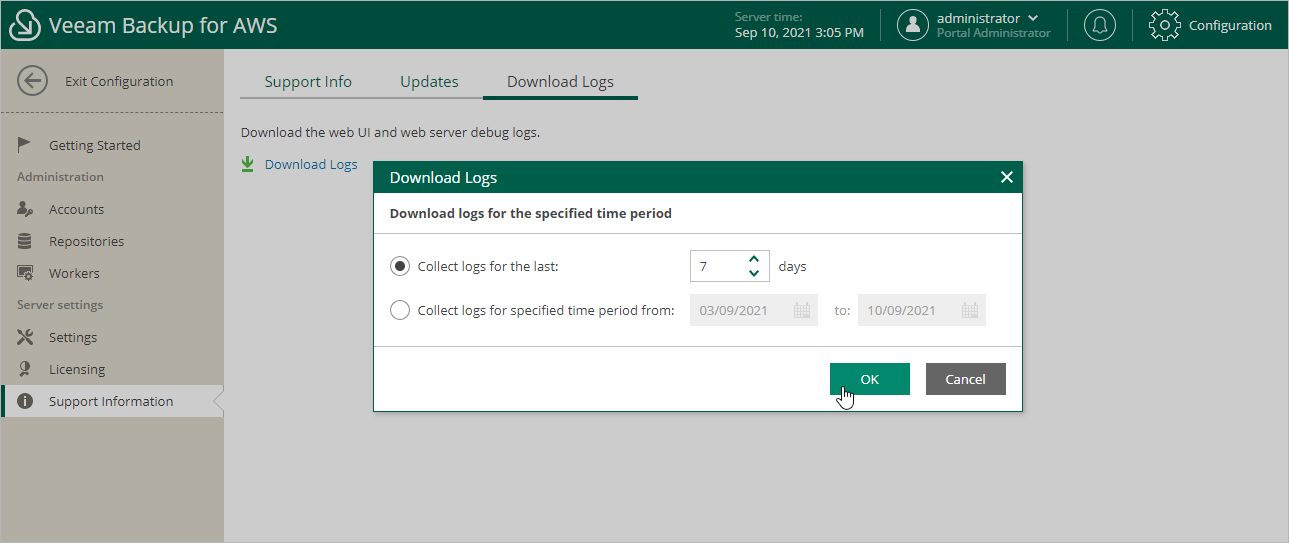The width and height of the screenshot is (1289, 543).
Task: Close the Download Logs dialog
Action: 1007,177
